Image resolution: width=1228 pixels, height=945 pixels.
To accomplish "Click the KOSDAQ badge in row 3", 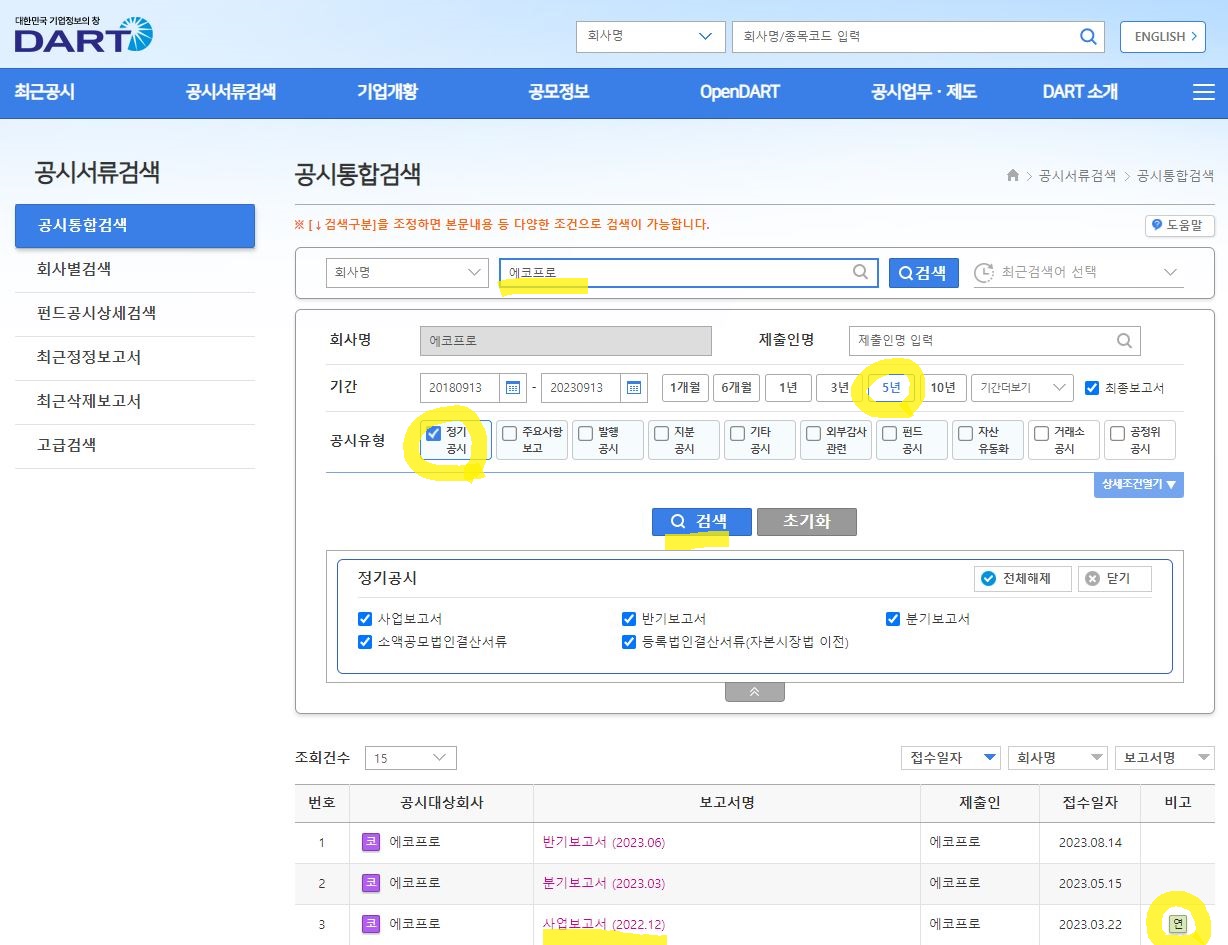I will coord(371,924).
